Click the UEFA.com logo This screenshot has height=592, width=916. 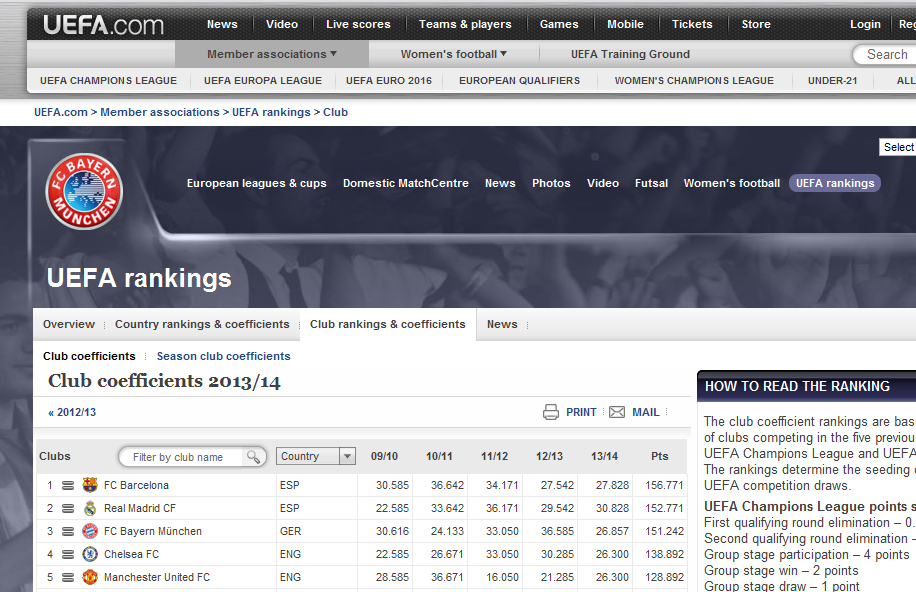103,25
